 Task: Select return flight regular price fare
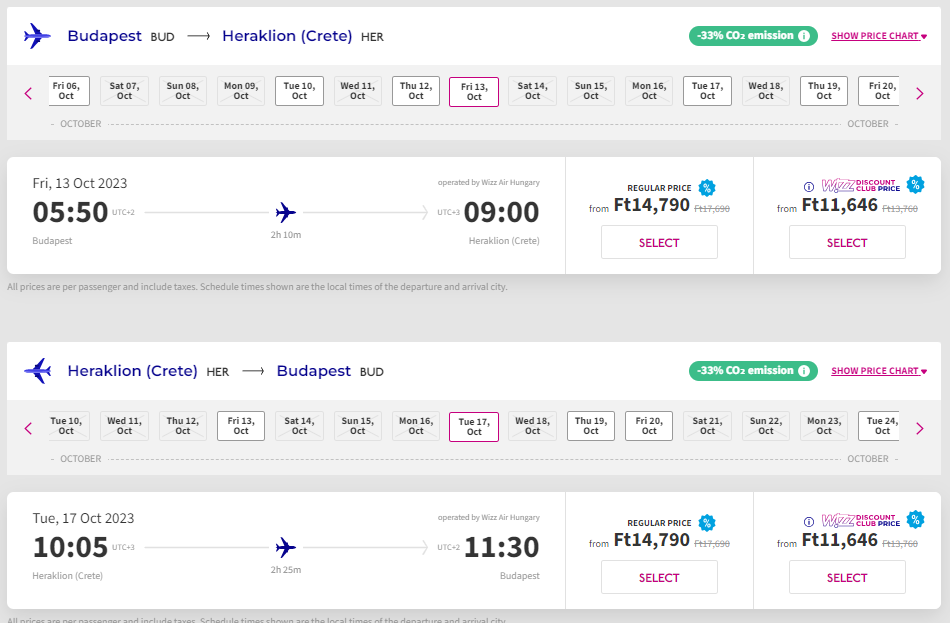click(x=659, y=578)
